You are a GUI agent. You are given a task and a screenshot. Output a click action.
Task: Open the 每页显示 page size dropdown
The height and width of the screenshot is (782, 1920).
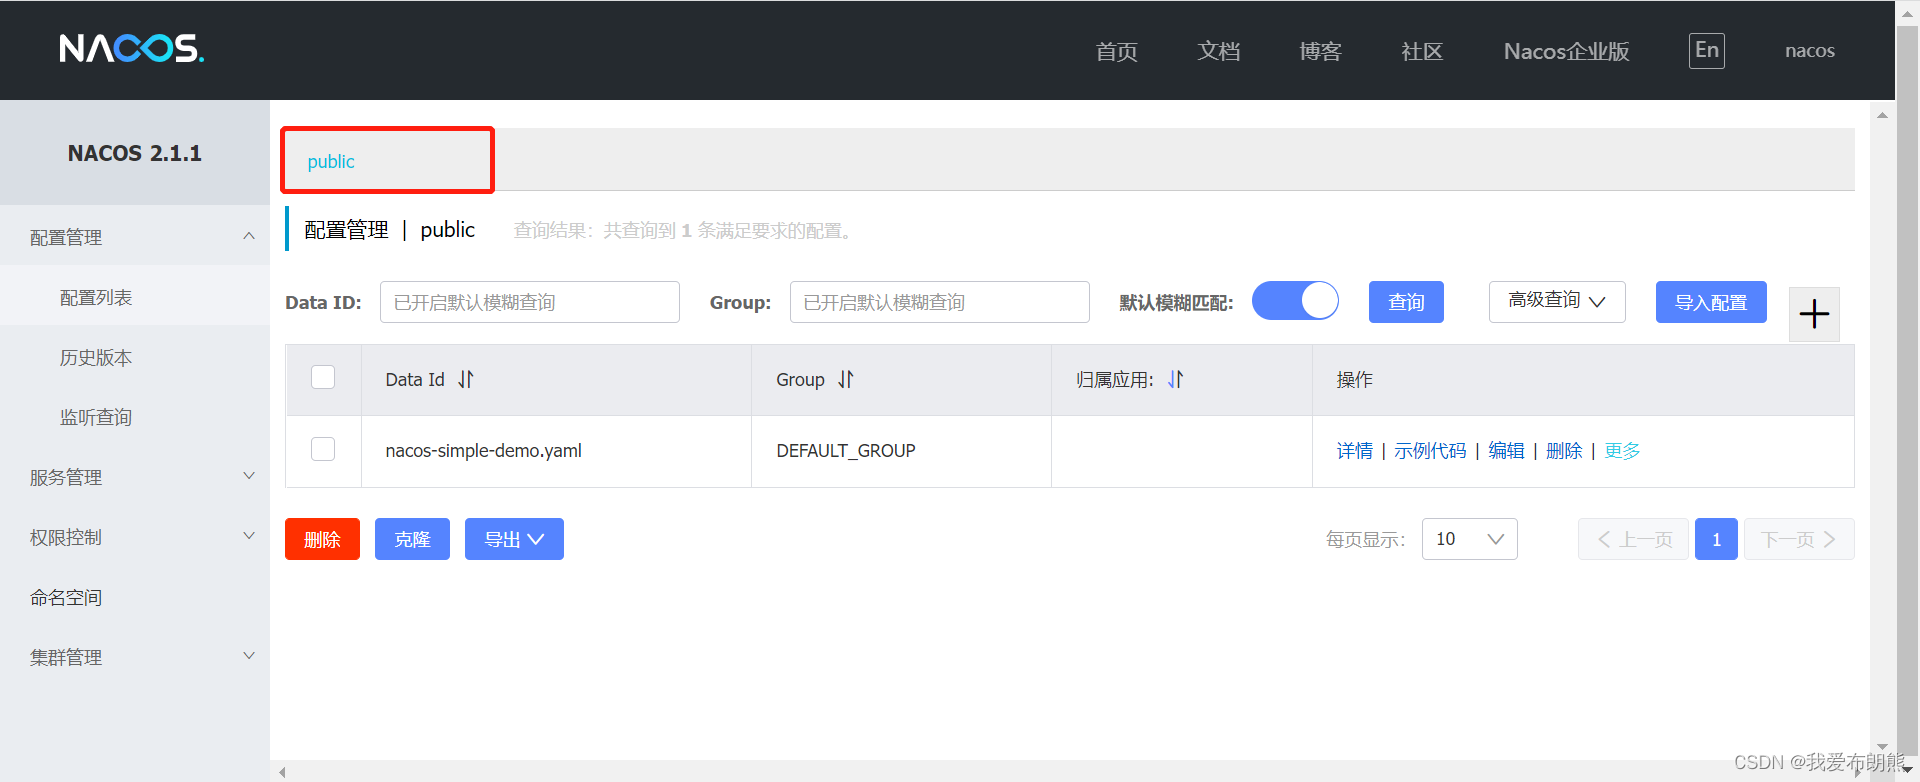pos(1469,539)
